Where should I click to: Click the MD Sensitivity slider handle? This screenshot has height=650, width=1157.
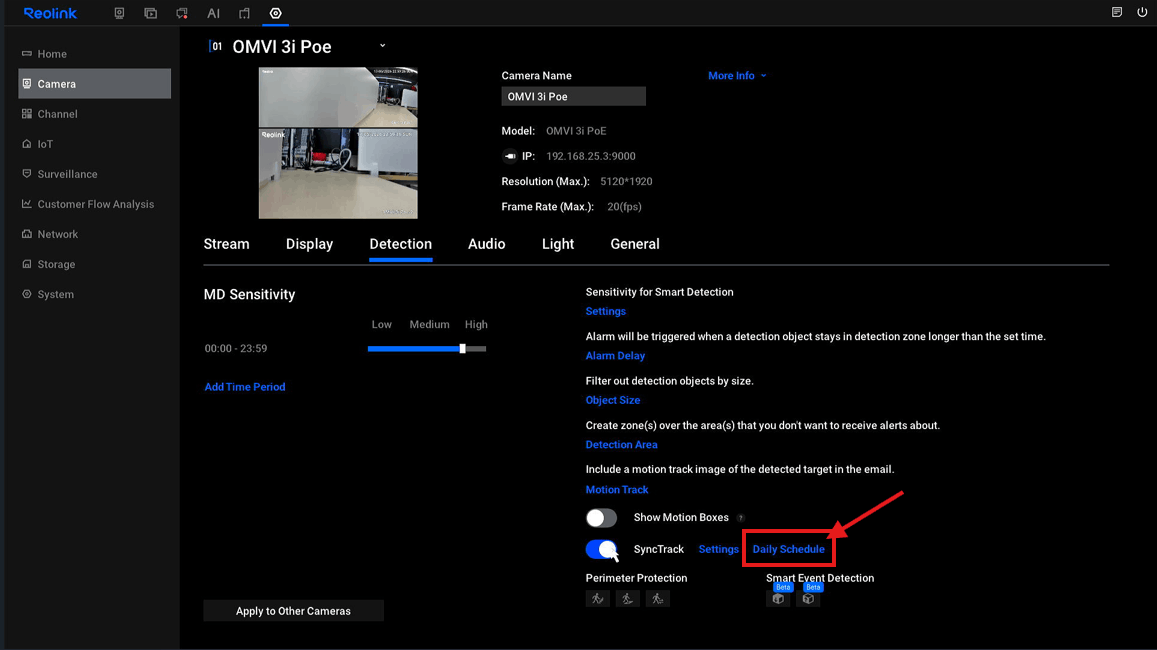[x=463, y=348]
